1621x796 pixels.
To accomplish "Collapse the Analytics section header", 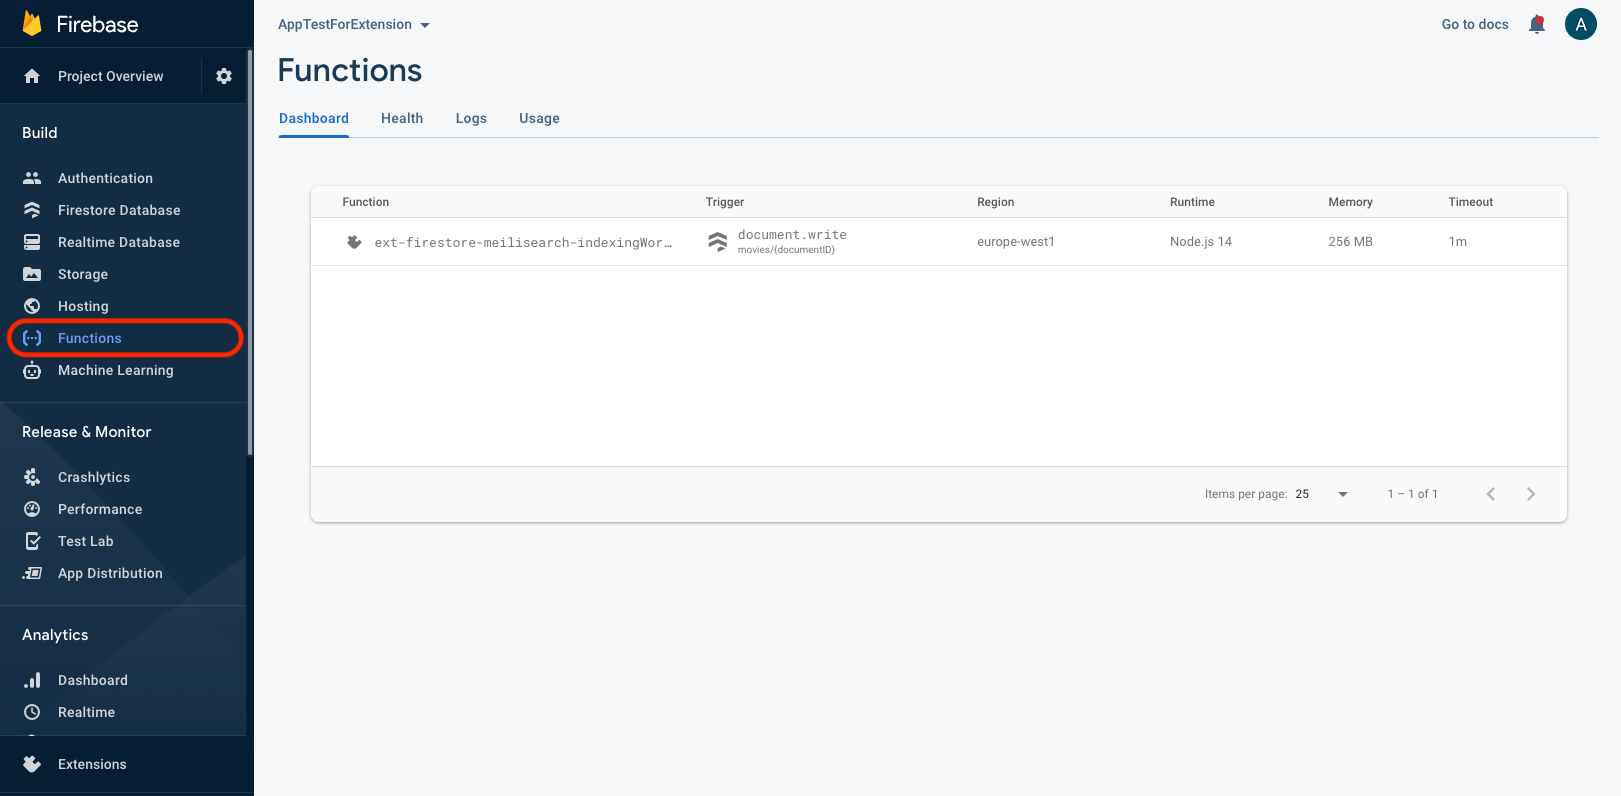I will 55,635.
